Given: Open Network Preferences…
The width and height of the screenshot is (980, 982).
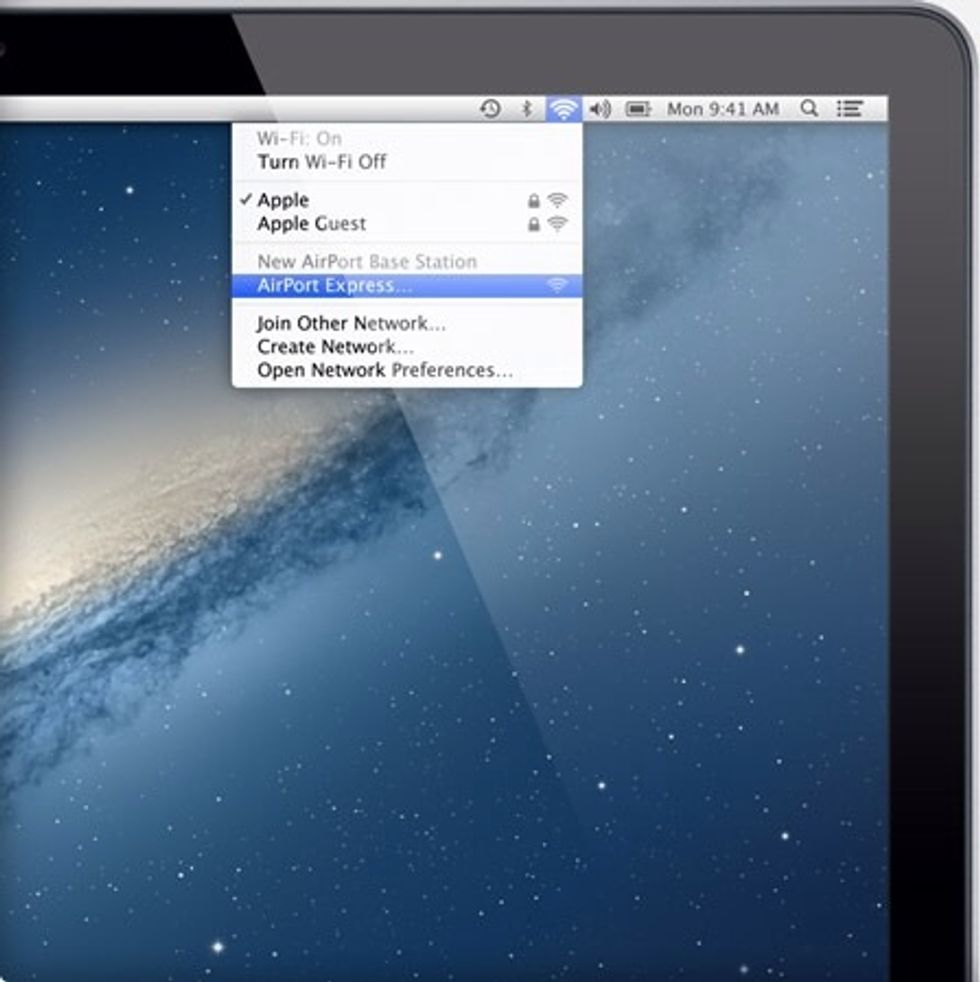Looking at the screenshot, I should pyautogui.click(x=407, y=370).
